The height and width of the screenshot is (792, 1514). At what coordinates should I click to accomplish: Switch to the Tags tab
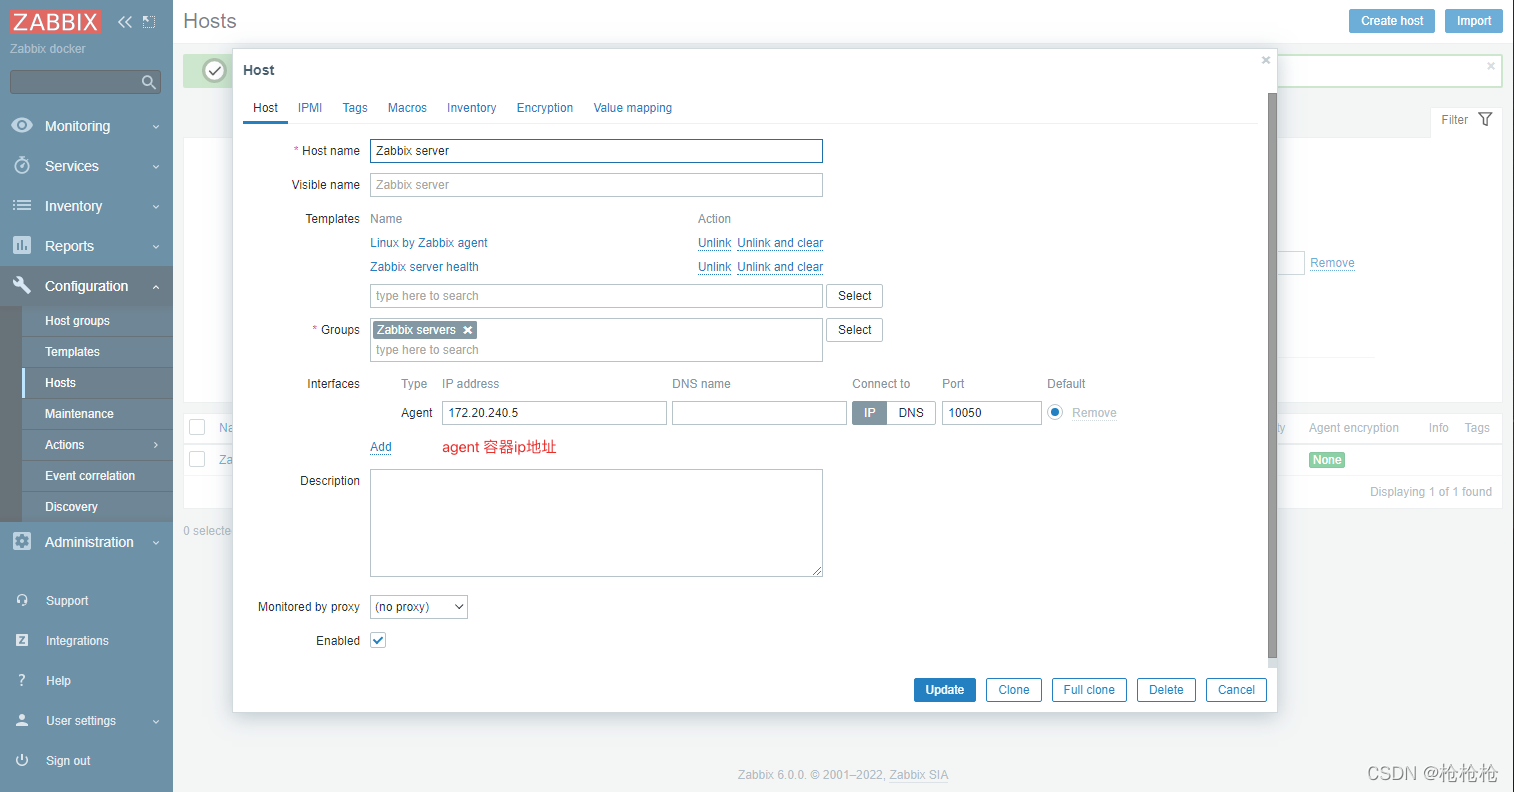(355, 108)
